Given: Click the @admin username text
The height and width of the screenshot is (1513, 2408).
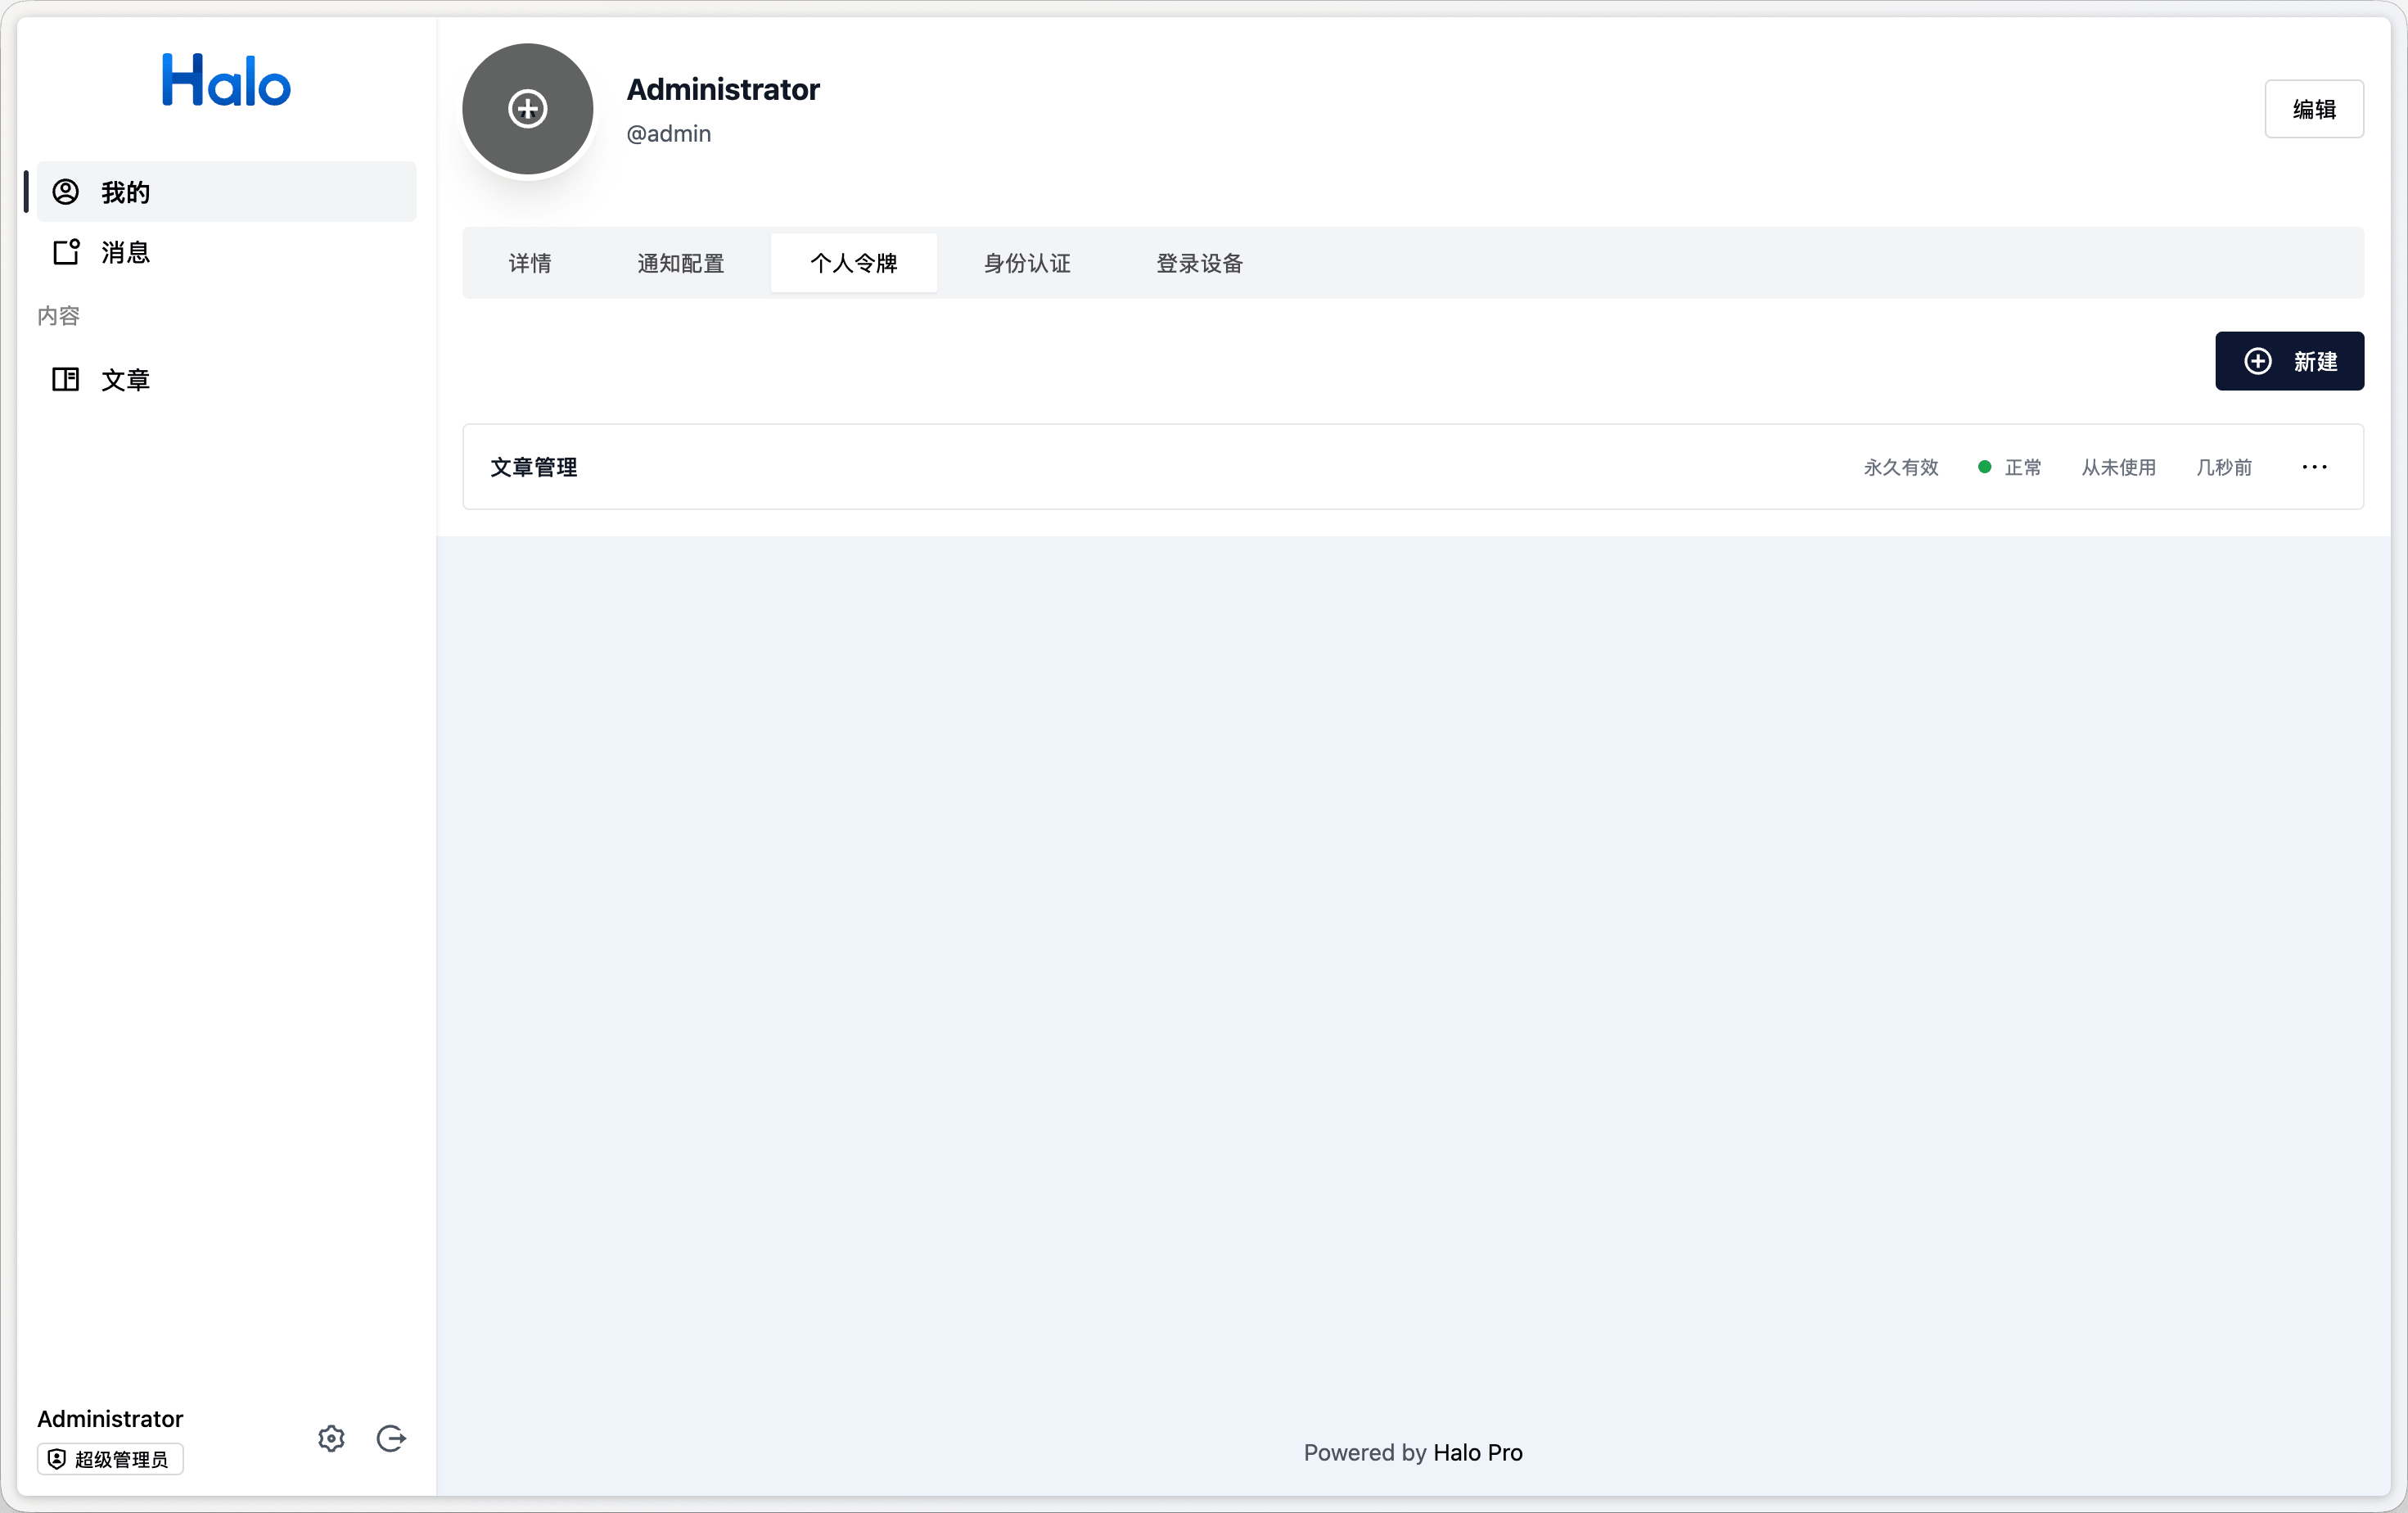Looking at the screenshot, I should tap(669, 133).
